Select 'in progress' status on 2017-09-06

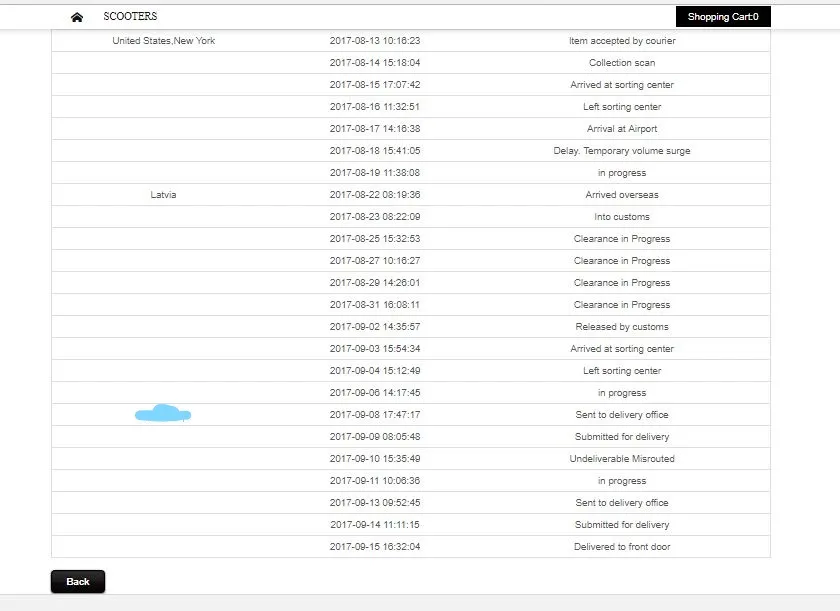(622, 393)
